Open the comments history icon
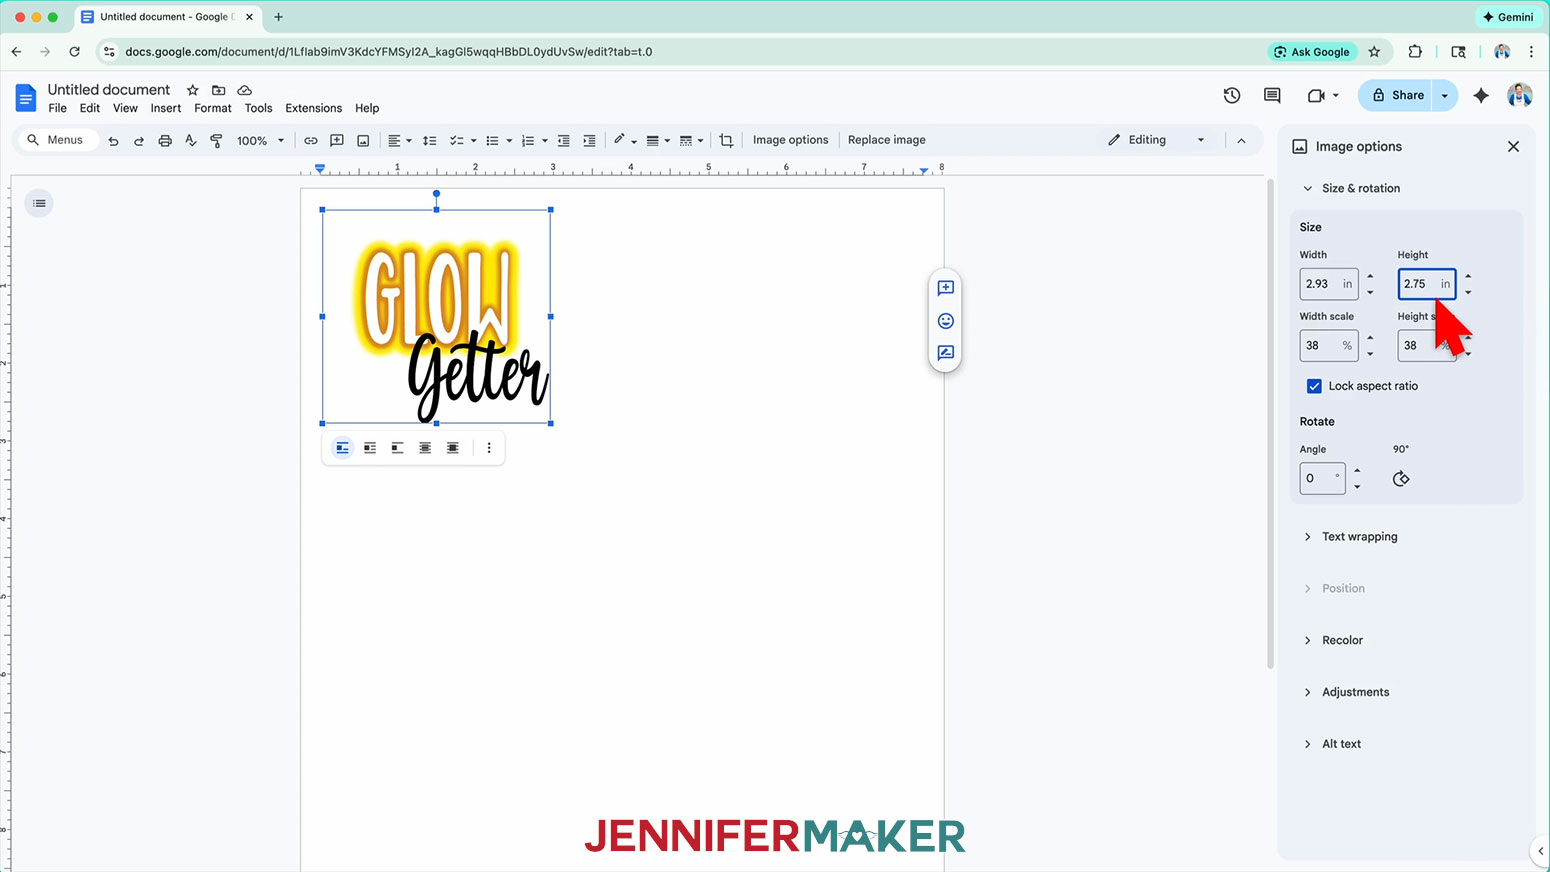Screen dimensions: 1550x872 coord(1272,95)
